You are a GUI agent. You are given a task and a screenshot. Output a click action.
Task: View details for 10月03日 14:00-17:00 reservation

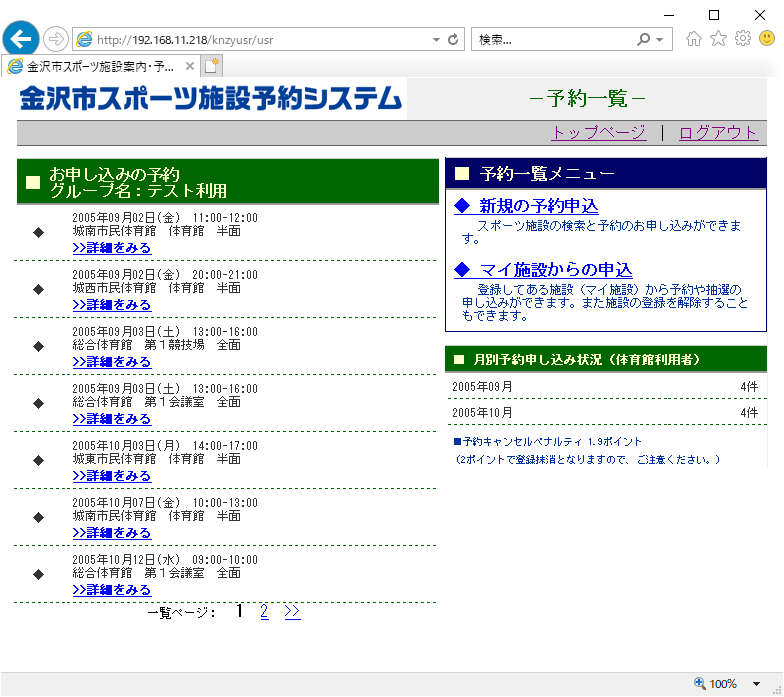tap(112, 476)
